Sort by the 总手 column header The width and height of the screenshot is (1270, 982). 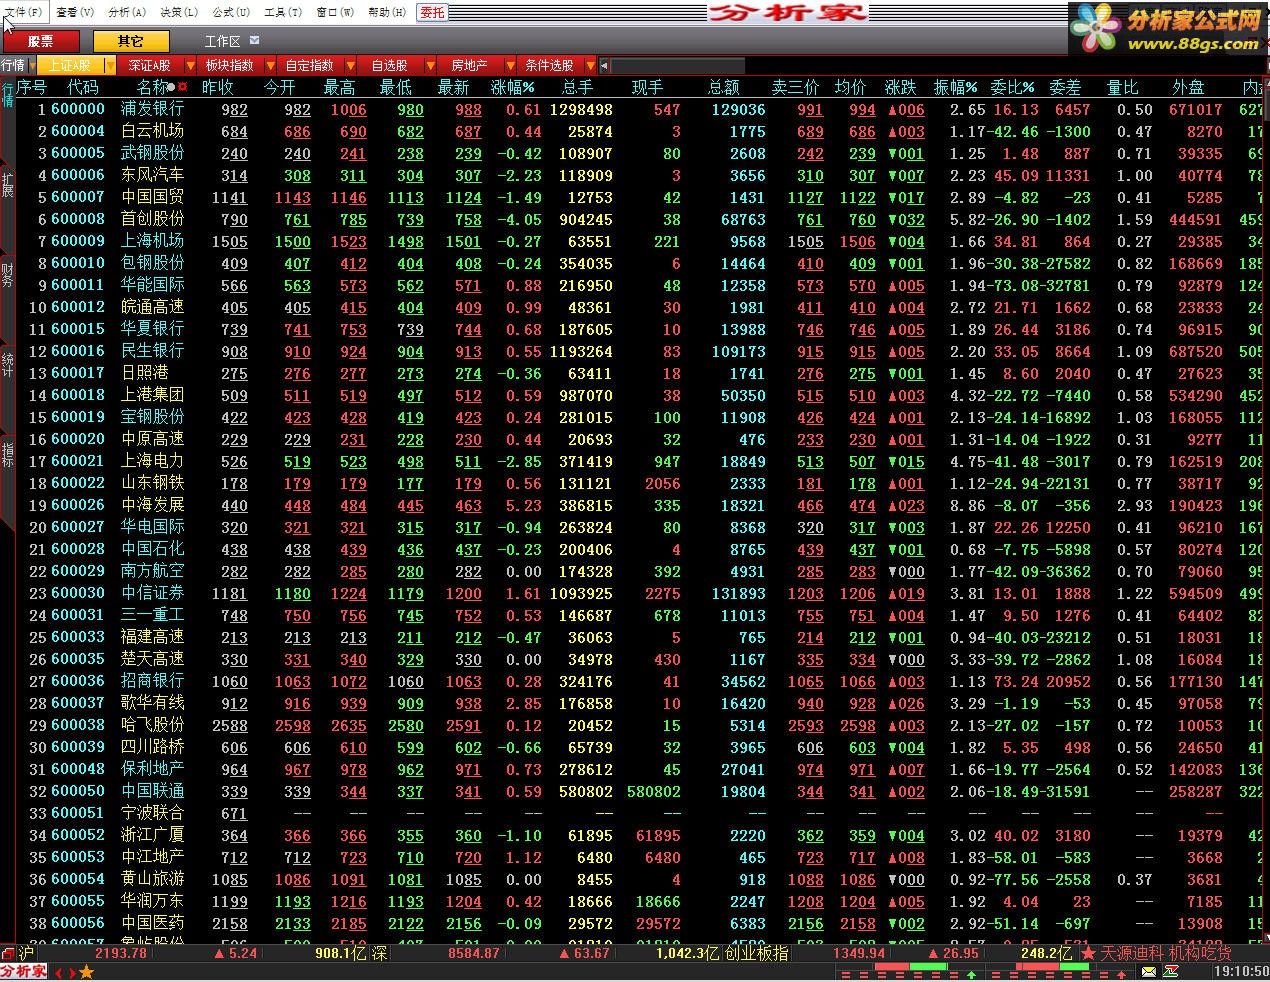(578, 88)
